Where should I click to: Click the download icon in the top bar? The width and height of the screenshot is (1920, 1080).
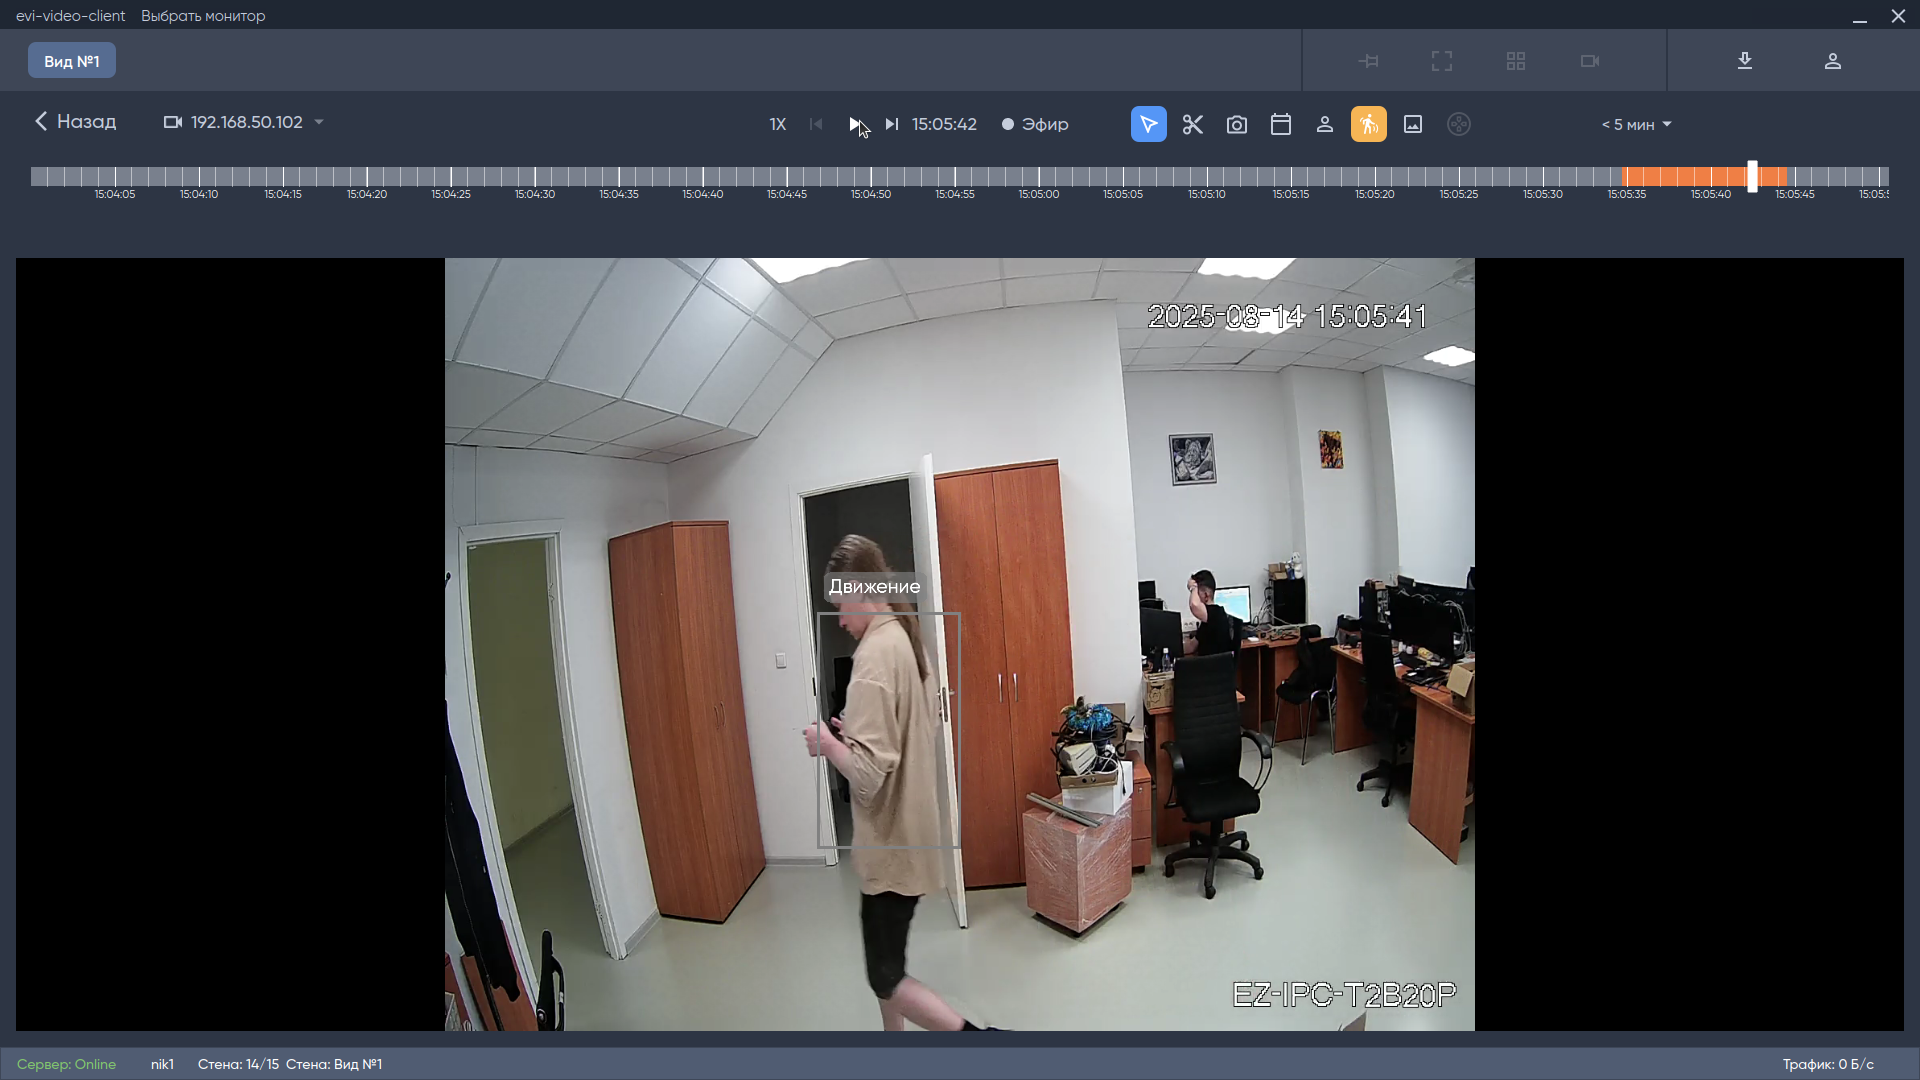[1745, 61]
